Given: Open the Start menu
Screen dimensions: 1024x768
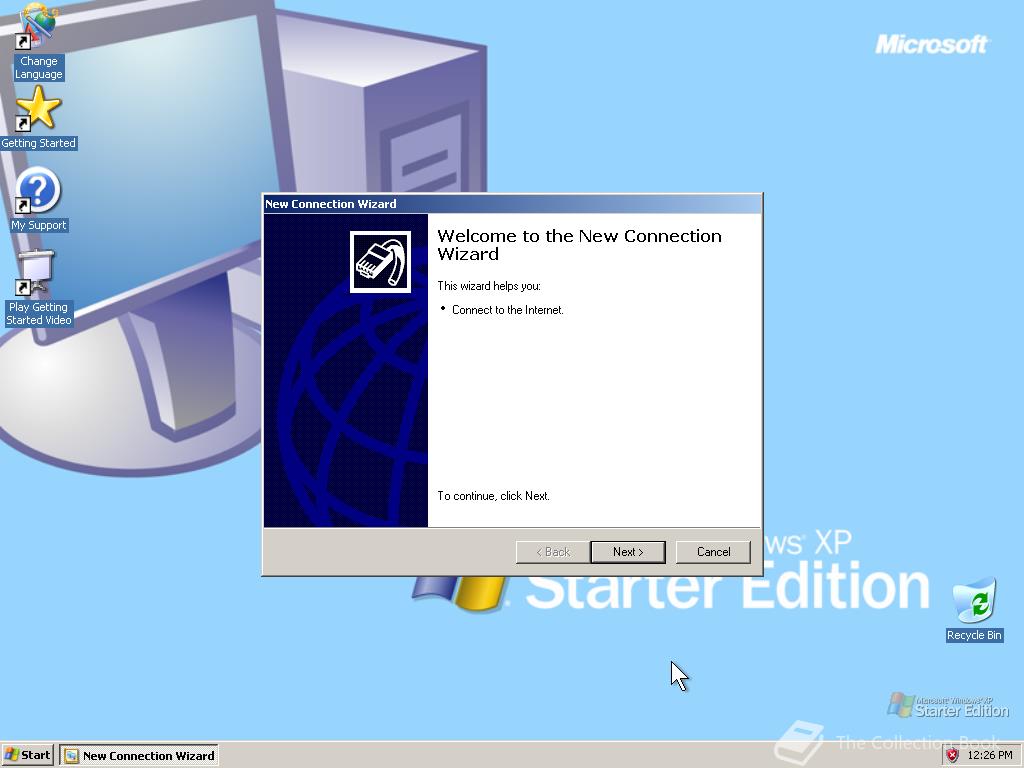Looking at the screenshot, I should [27, 755].
